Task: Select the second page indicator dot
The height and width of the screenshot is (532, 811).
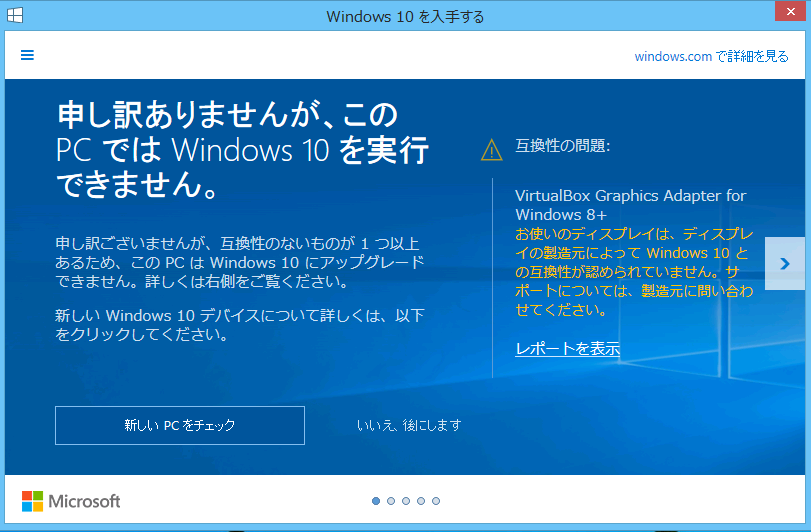Action: pos(391,501)
